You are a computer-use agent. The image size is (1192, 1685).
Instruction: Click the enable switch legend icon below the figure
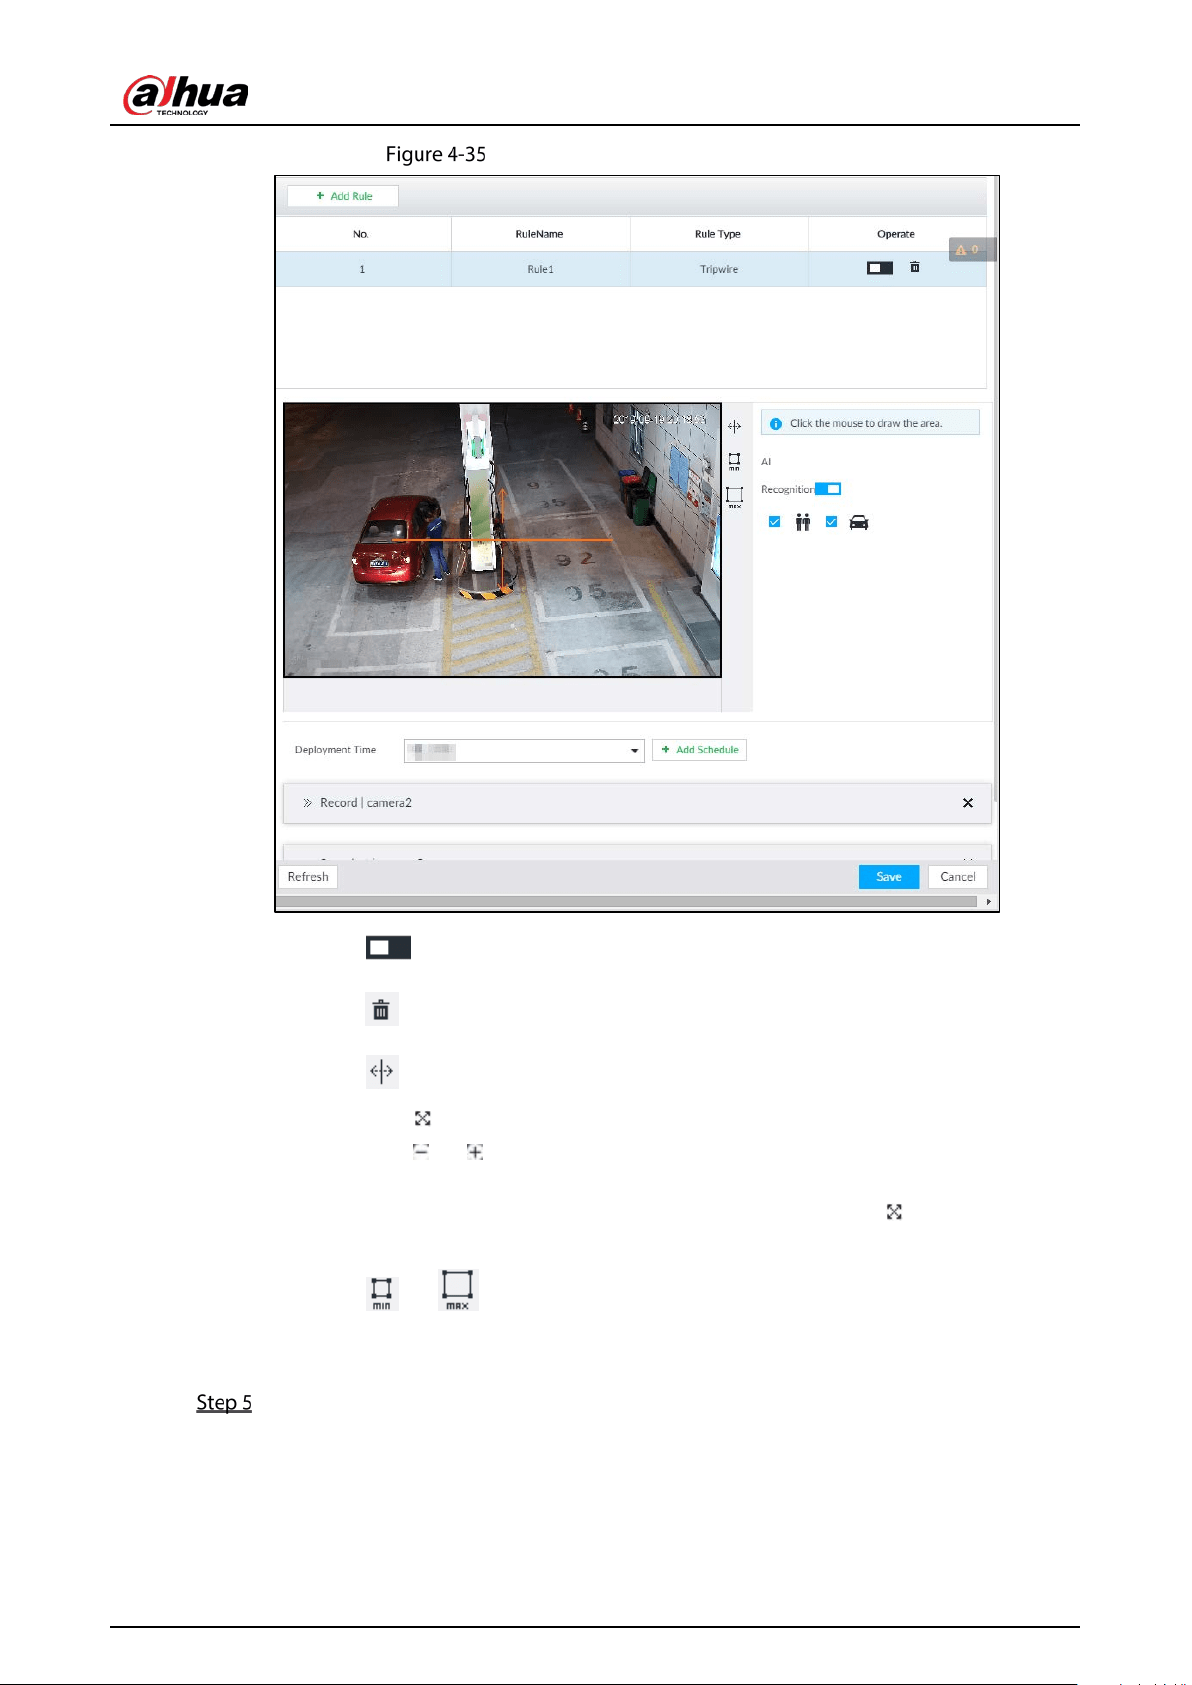[x=388, y=948]
